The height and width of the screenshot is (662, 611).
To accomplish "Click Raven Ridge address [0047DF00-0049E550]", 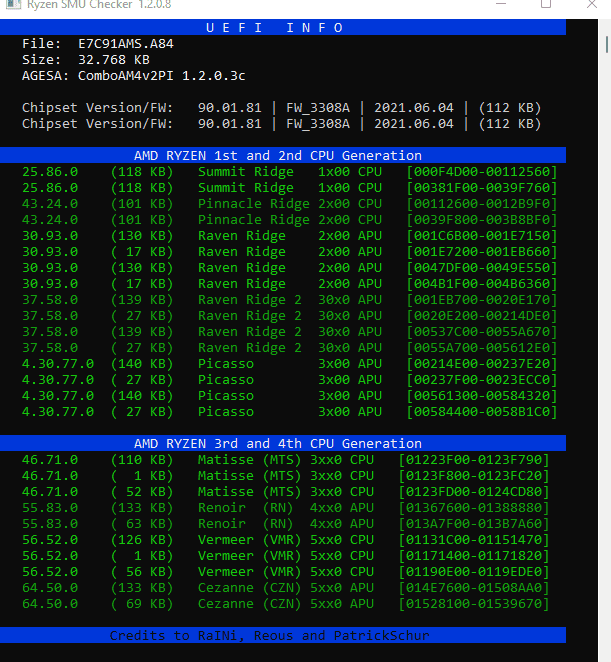I will 482,268.
